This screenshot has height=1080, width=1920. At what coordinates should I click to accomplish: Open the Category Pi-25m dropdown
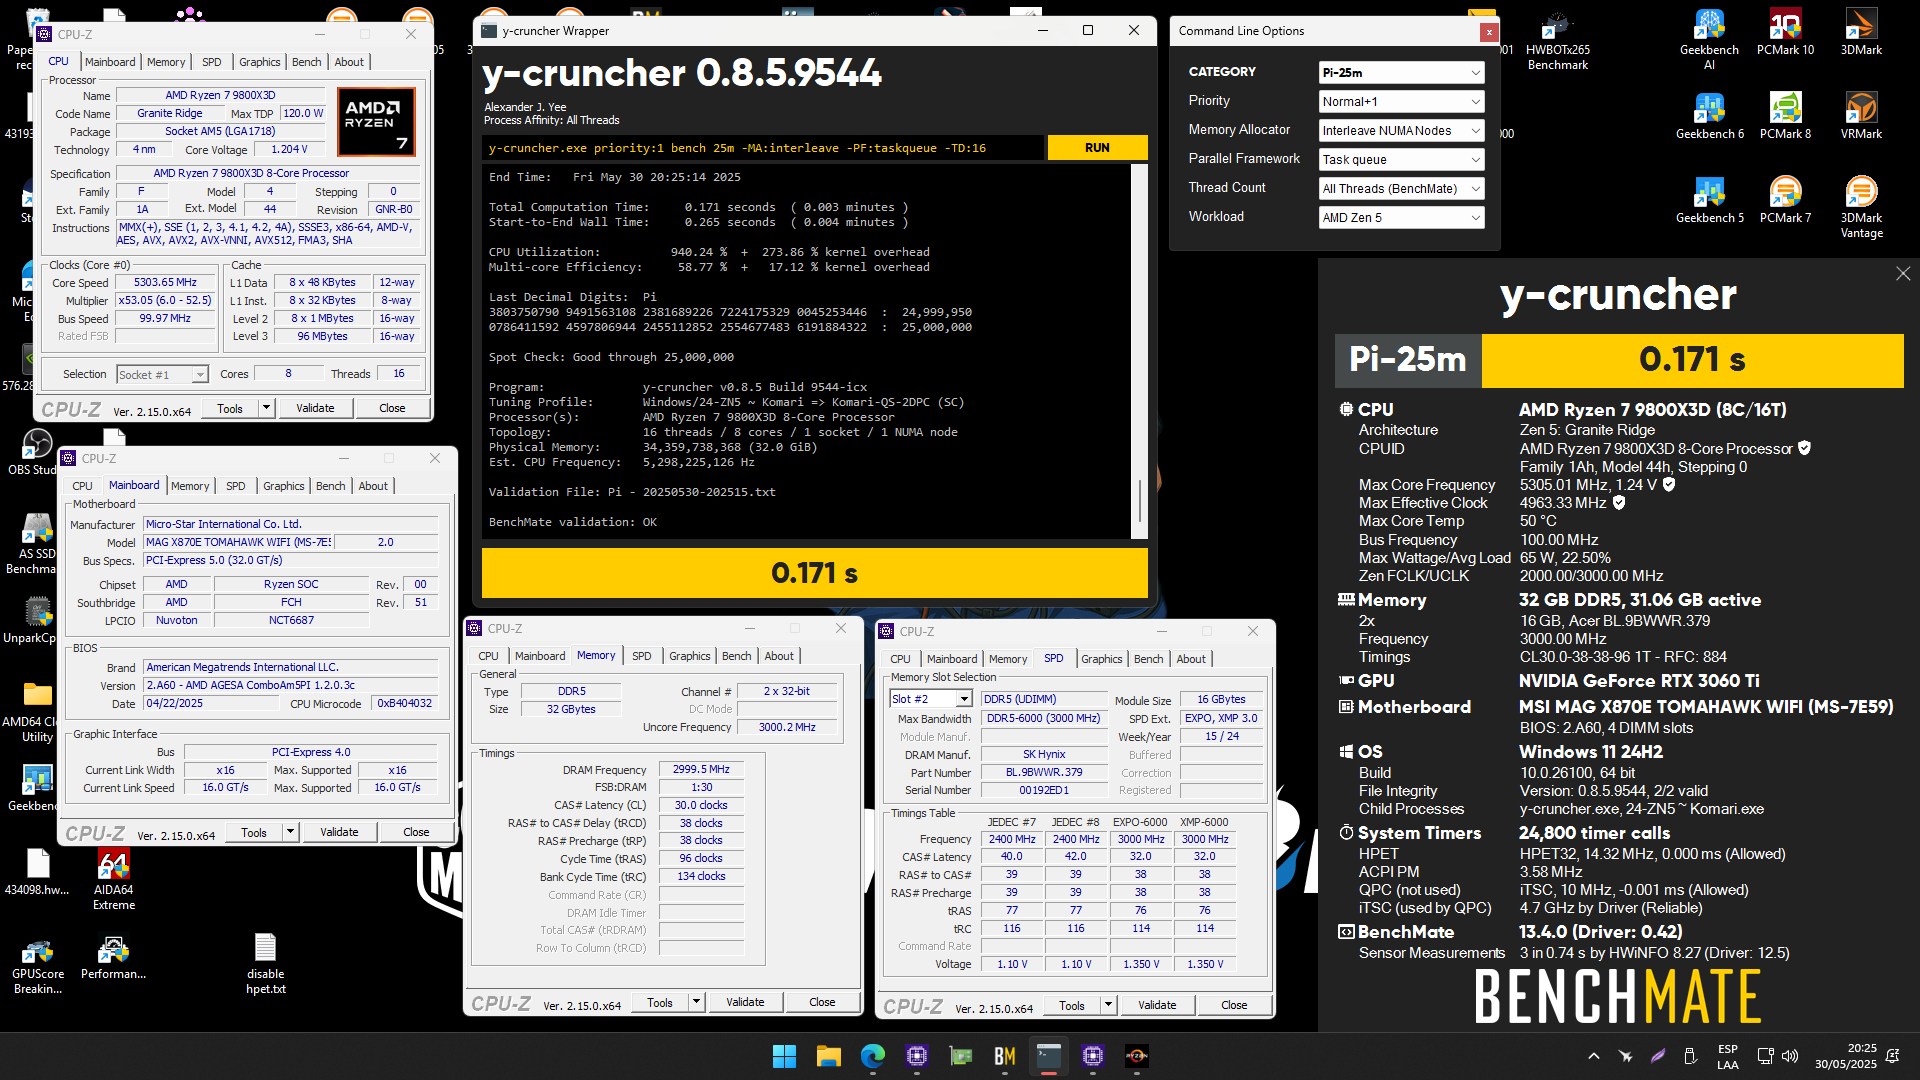tap(1401, 72)
